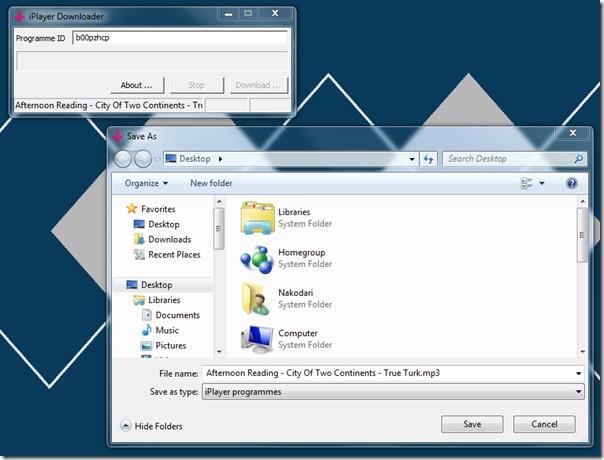The height and width of the screenshot is (460, 604).
Task: Click the Favorites star in navigation pane
Action: [x=131, y=209]
